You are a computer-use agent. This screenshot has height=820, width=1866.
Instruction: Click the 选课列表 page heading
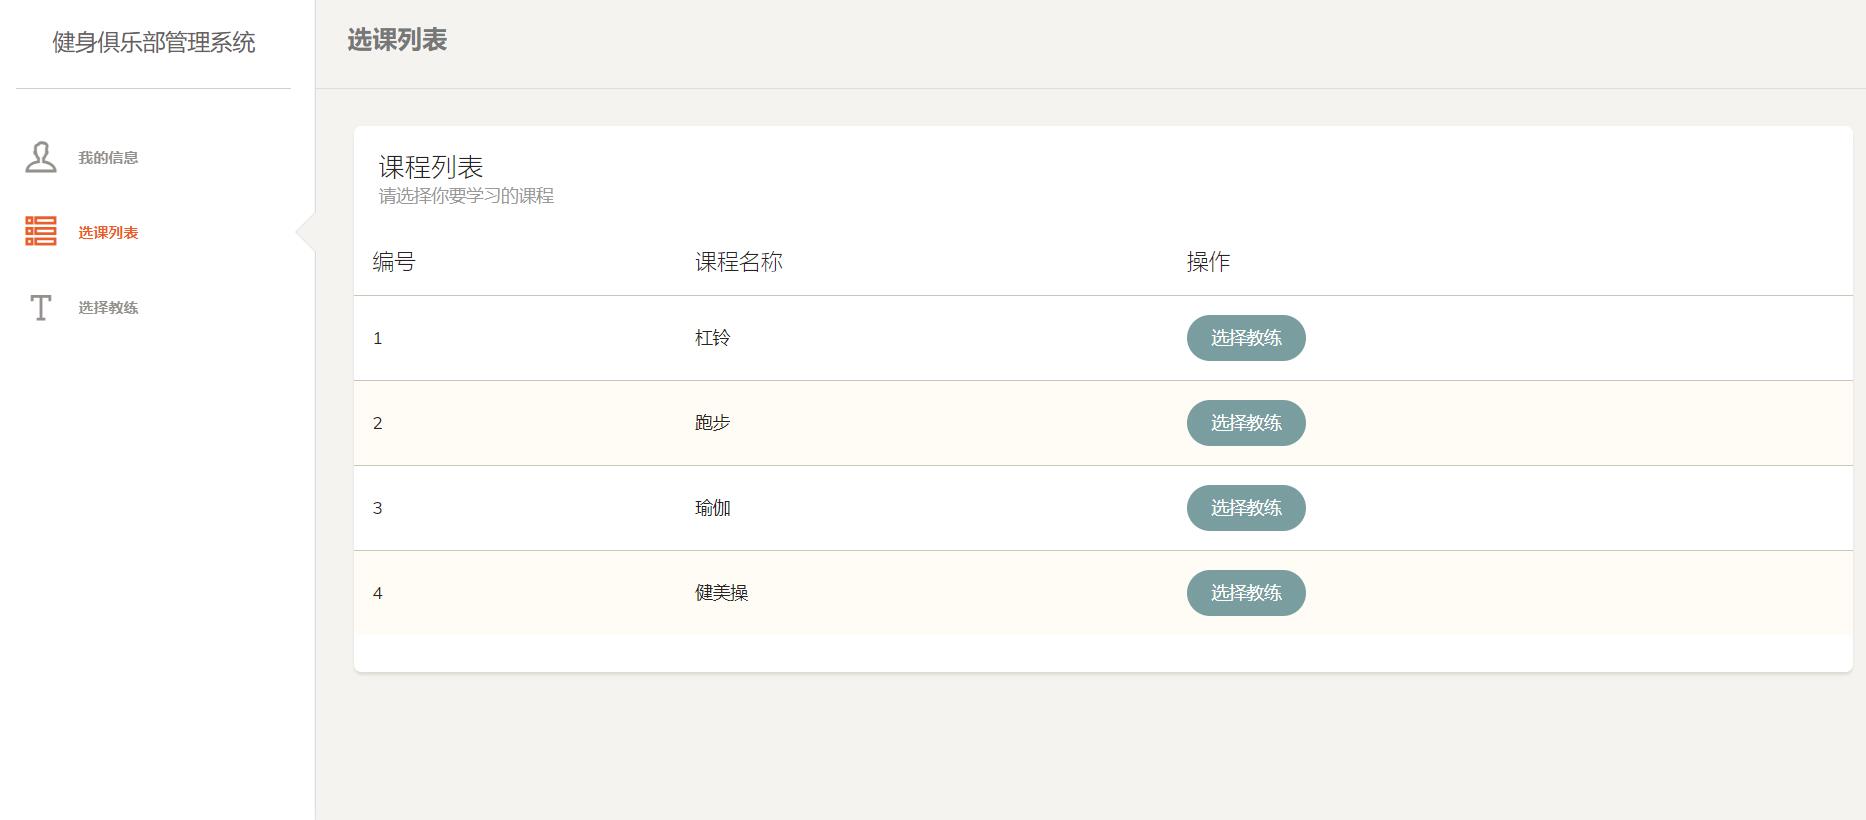coord(397,40)
